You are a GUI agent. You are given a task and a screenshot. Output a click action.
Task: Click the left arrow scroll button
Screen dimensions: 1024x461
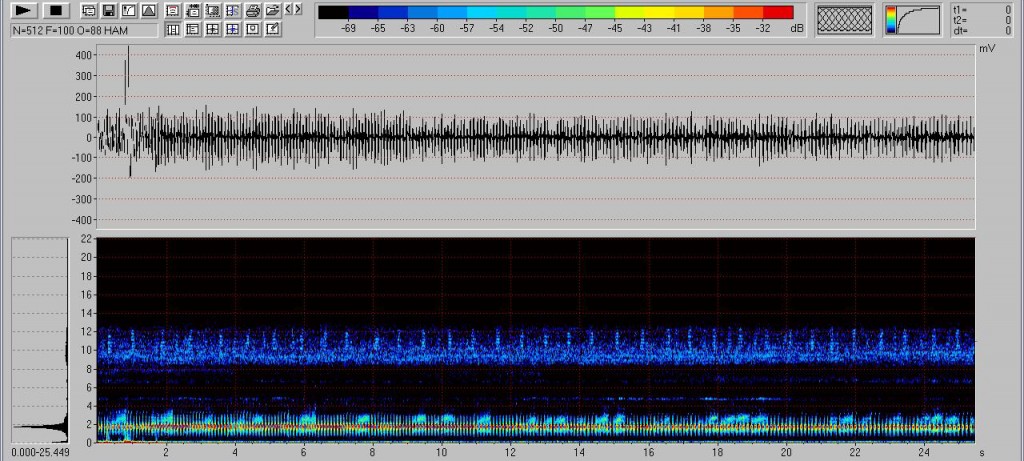(x=288, y=8)
